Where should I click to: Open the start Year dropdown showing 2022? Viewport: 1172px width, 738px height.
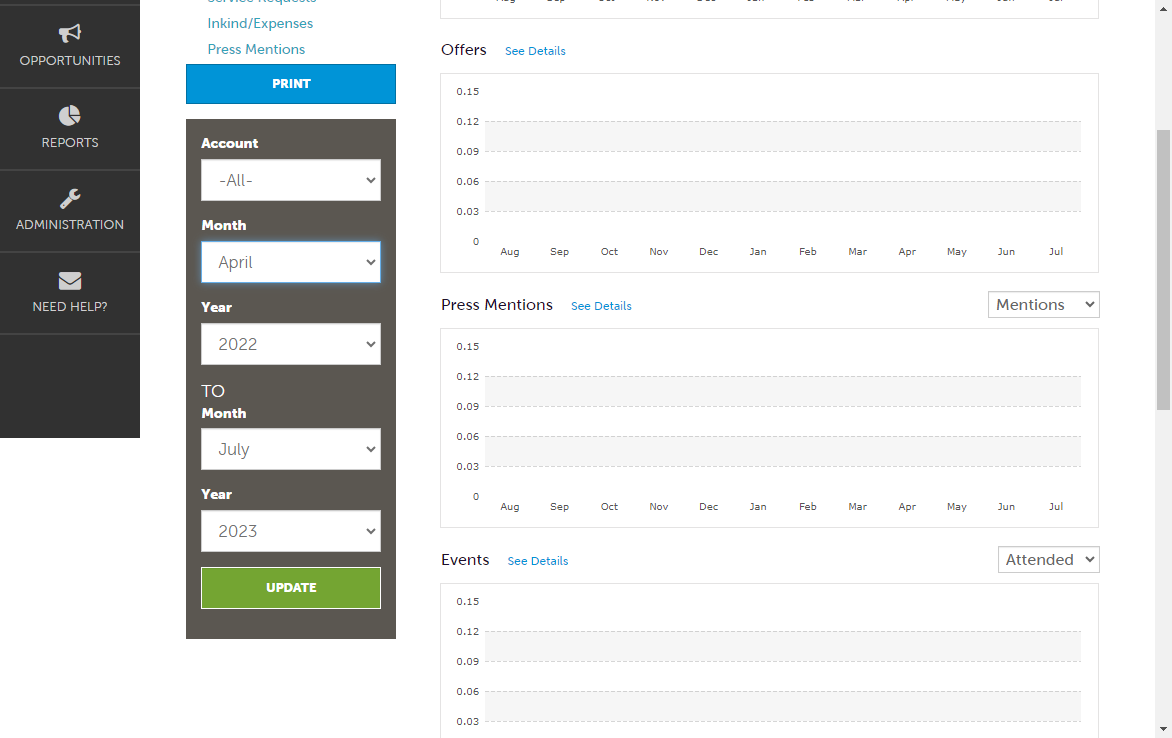click(x=291, y=344)
